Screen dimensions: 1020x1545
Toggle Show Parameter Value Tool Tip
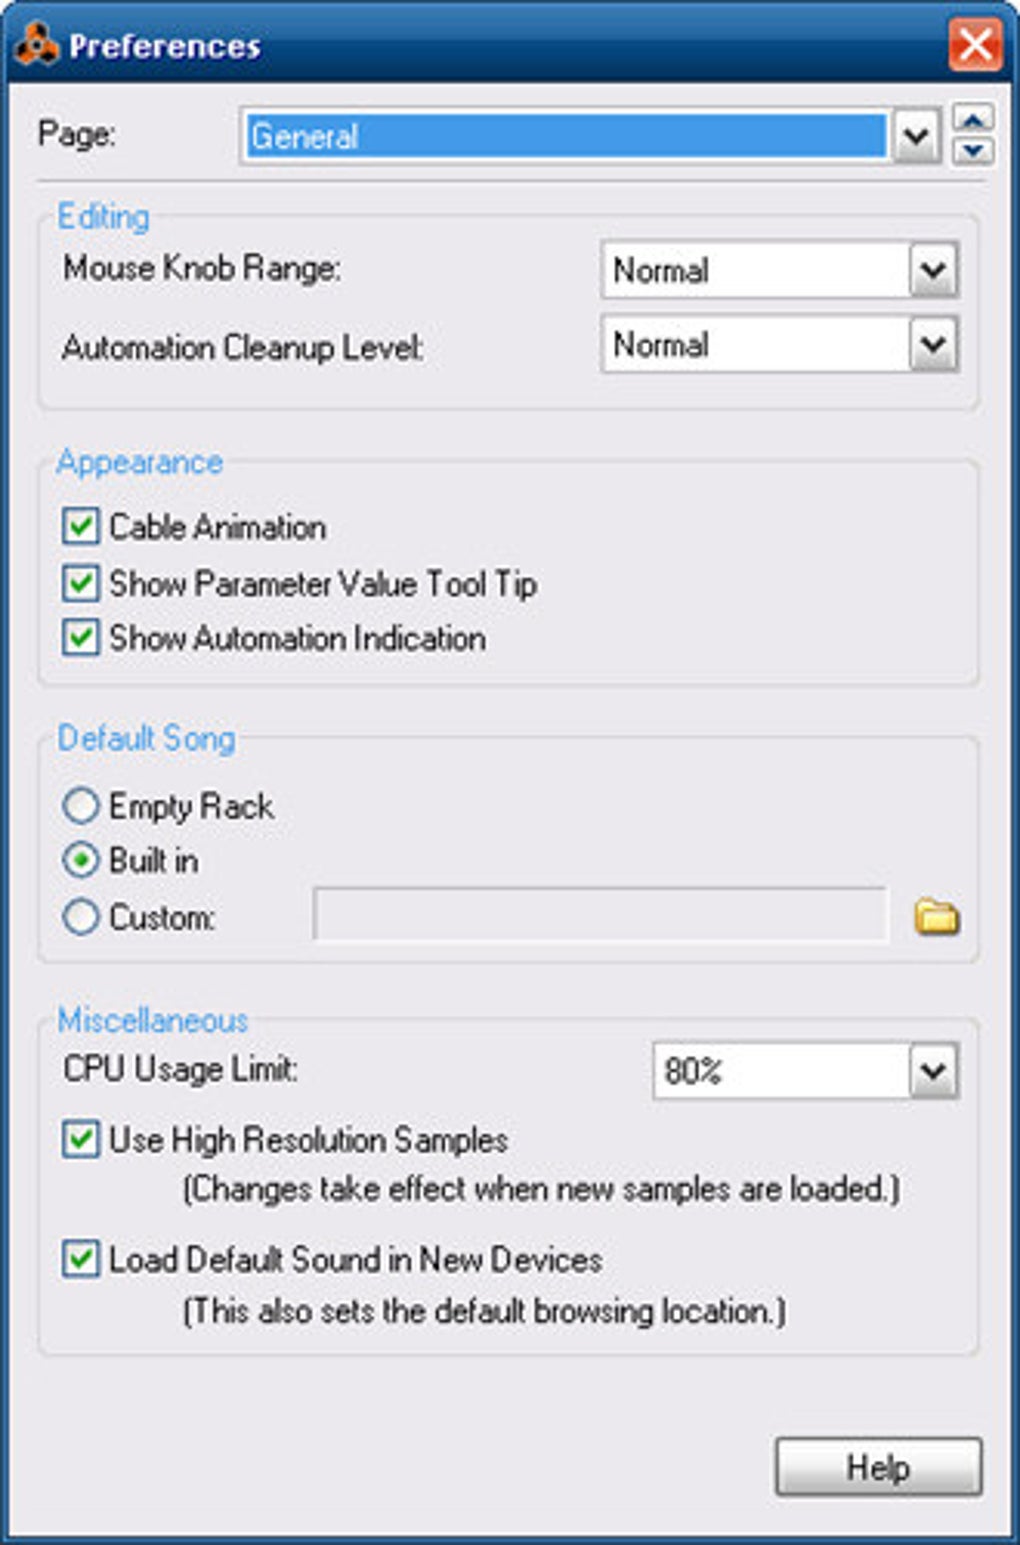tap(81, 583)
